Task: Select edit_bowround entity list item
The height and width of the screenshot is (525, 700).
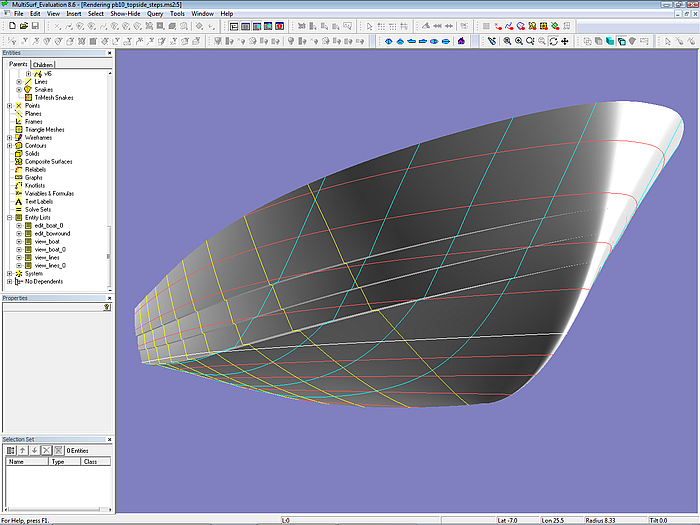Action: 50,233
